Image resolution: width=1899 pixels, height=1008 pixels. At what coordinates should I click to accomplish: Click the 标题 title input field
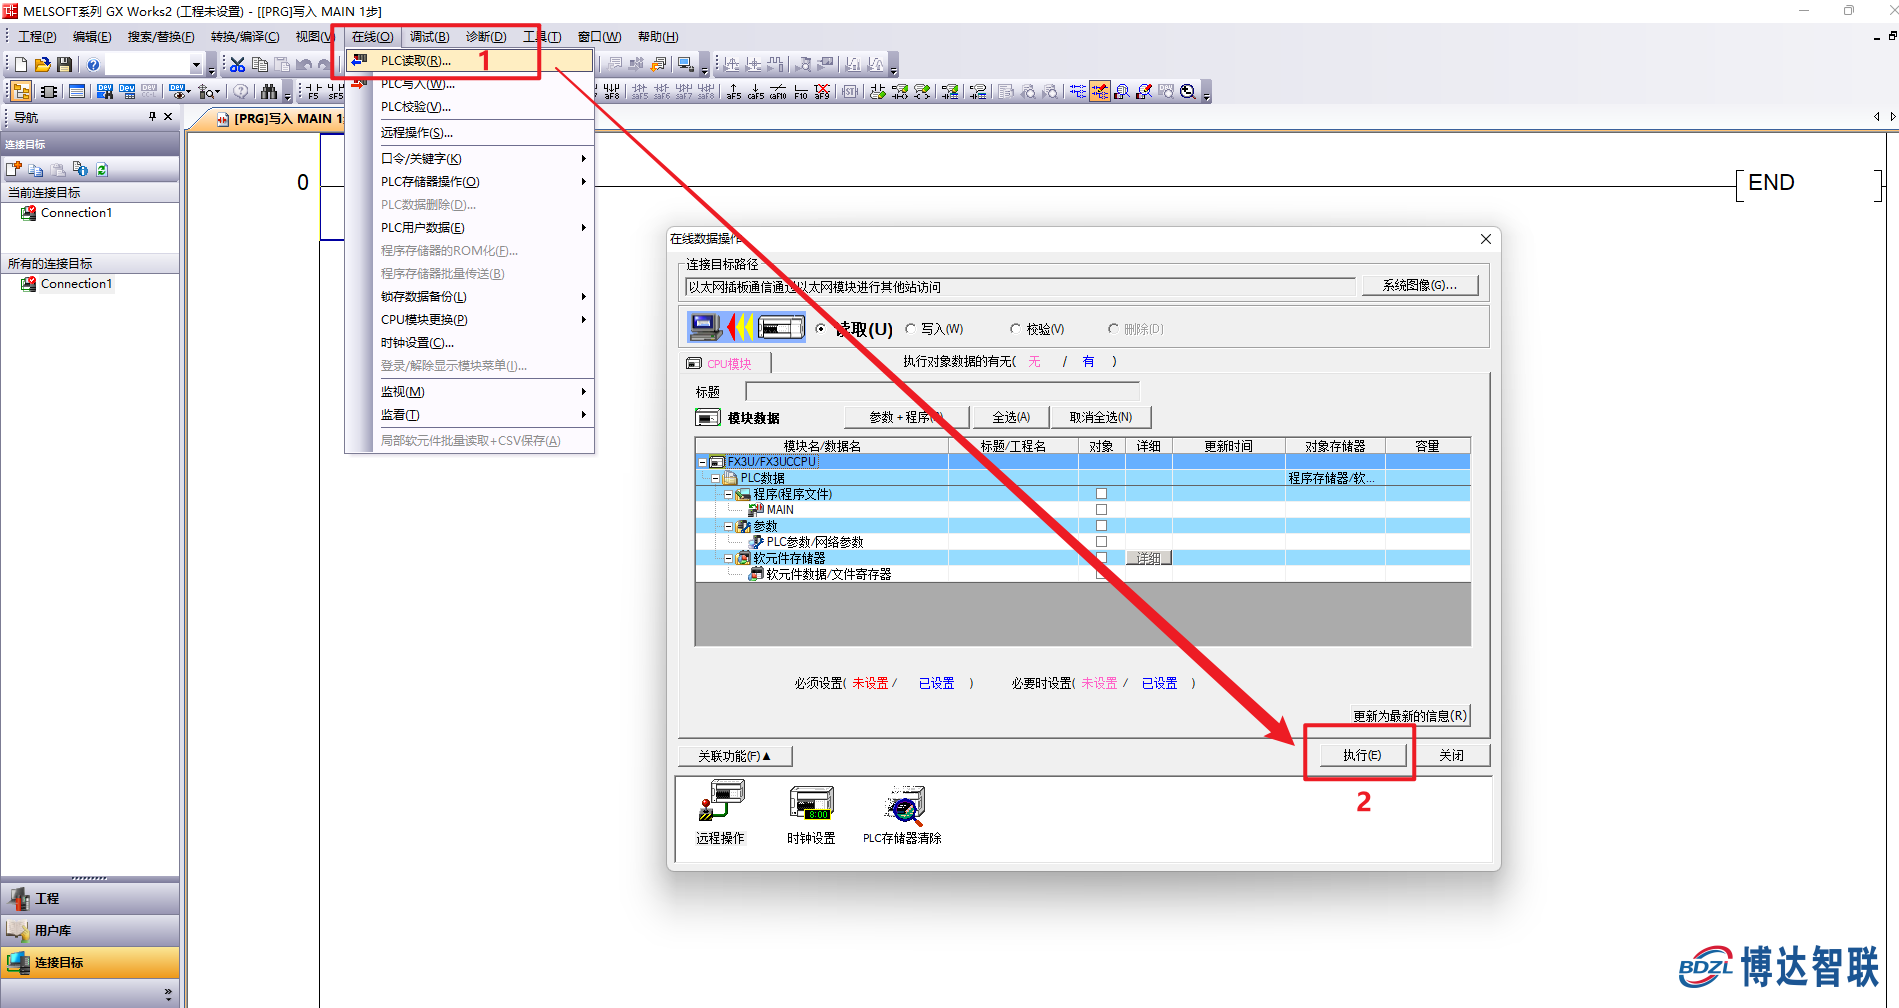pos(942,391)
